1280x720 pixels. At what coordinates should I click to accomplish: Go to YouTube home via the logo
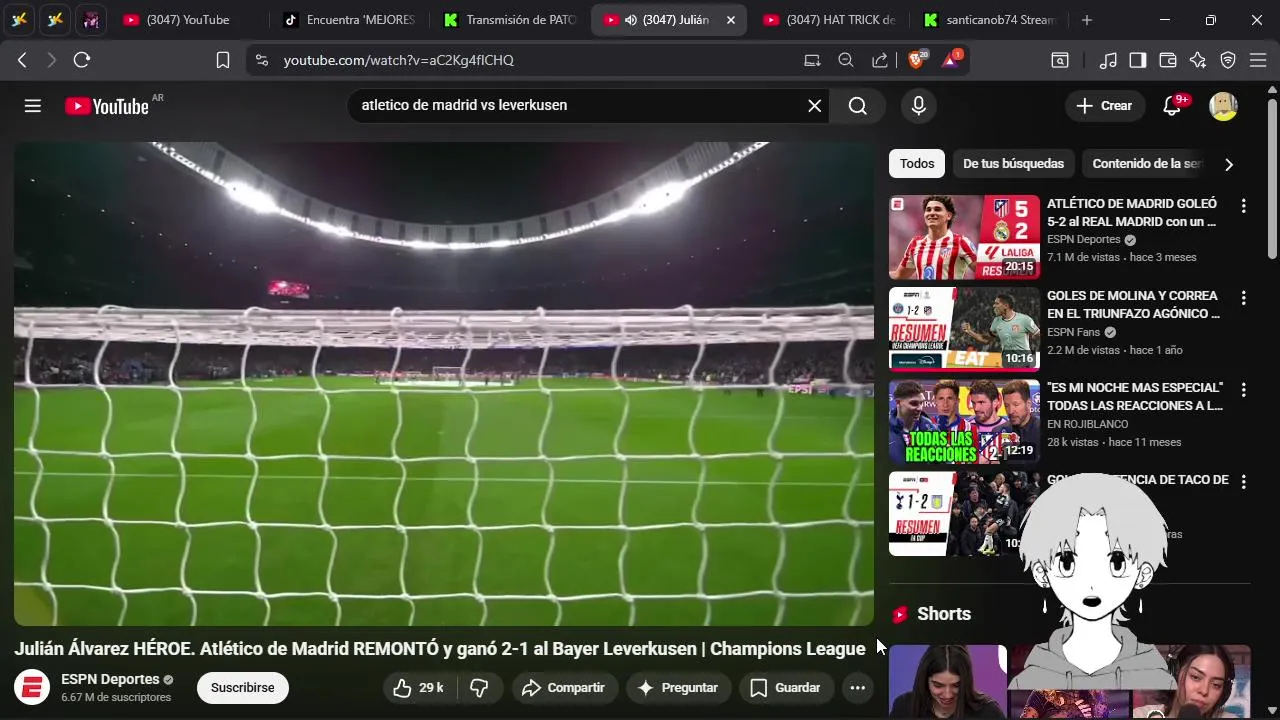107,106
